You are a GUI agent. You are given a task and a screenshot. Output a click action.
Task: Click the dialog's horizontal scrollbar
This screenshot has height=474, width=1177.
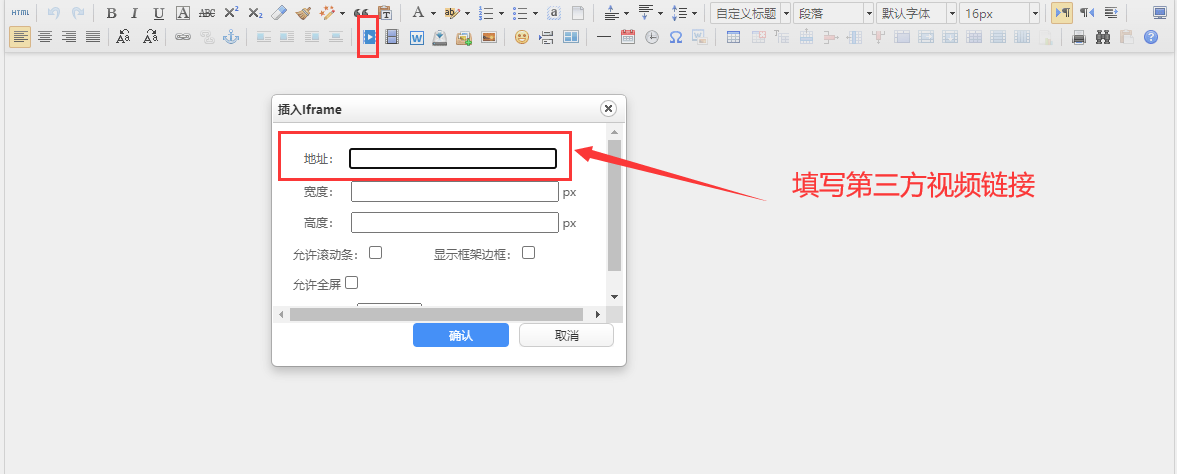[441, 314]
